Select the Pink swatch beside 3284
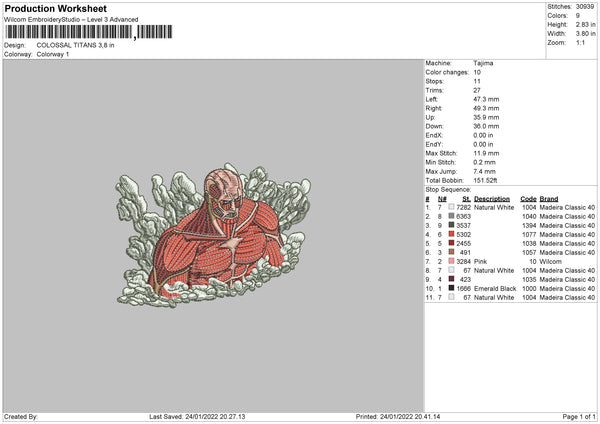 pyautogui.click(x=452, y=261)
